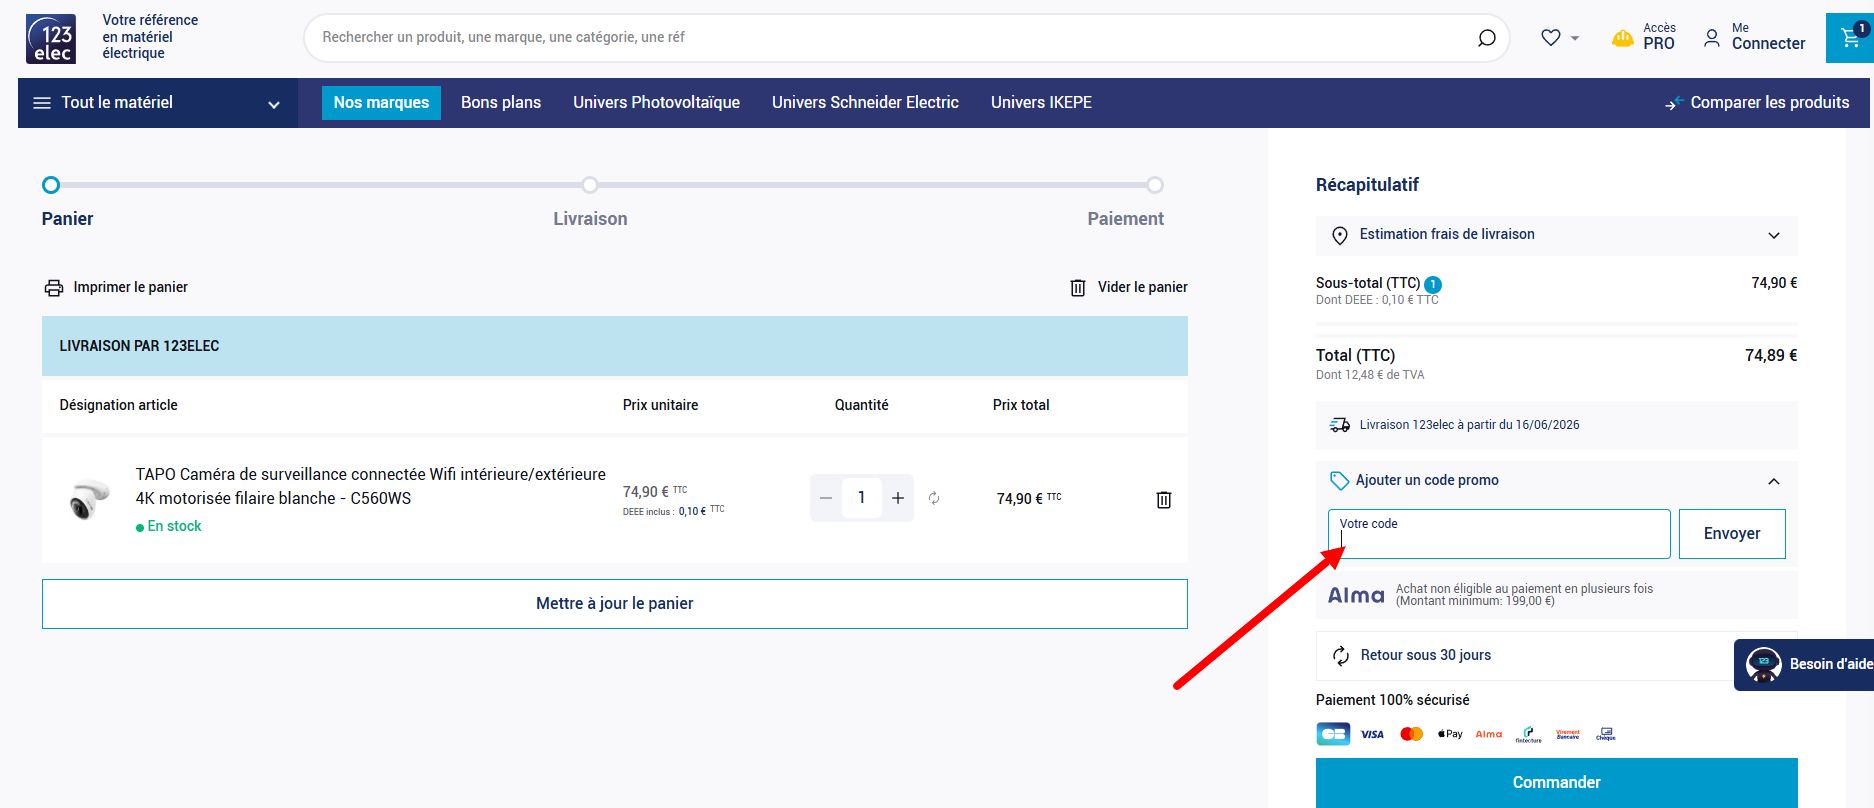The image size is (1874, 808).
Task: Increase quantity with plus button
Action: (898, 498)
